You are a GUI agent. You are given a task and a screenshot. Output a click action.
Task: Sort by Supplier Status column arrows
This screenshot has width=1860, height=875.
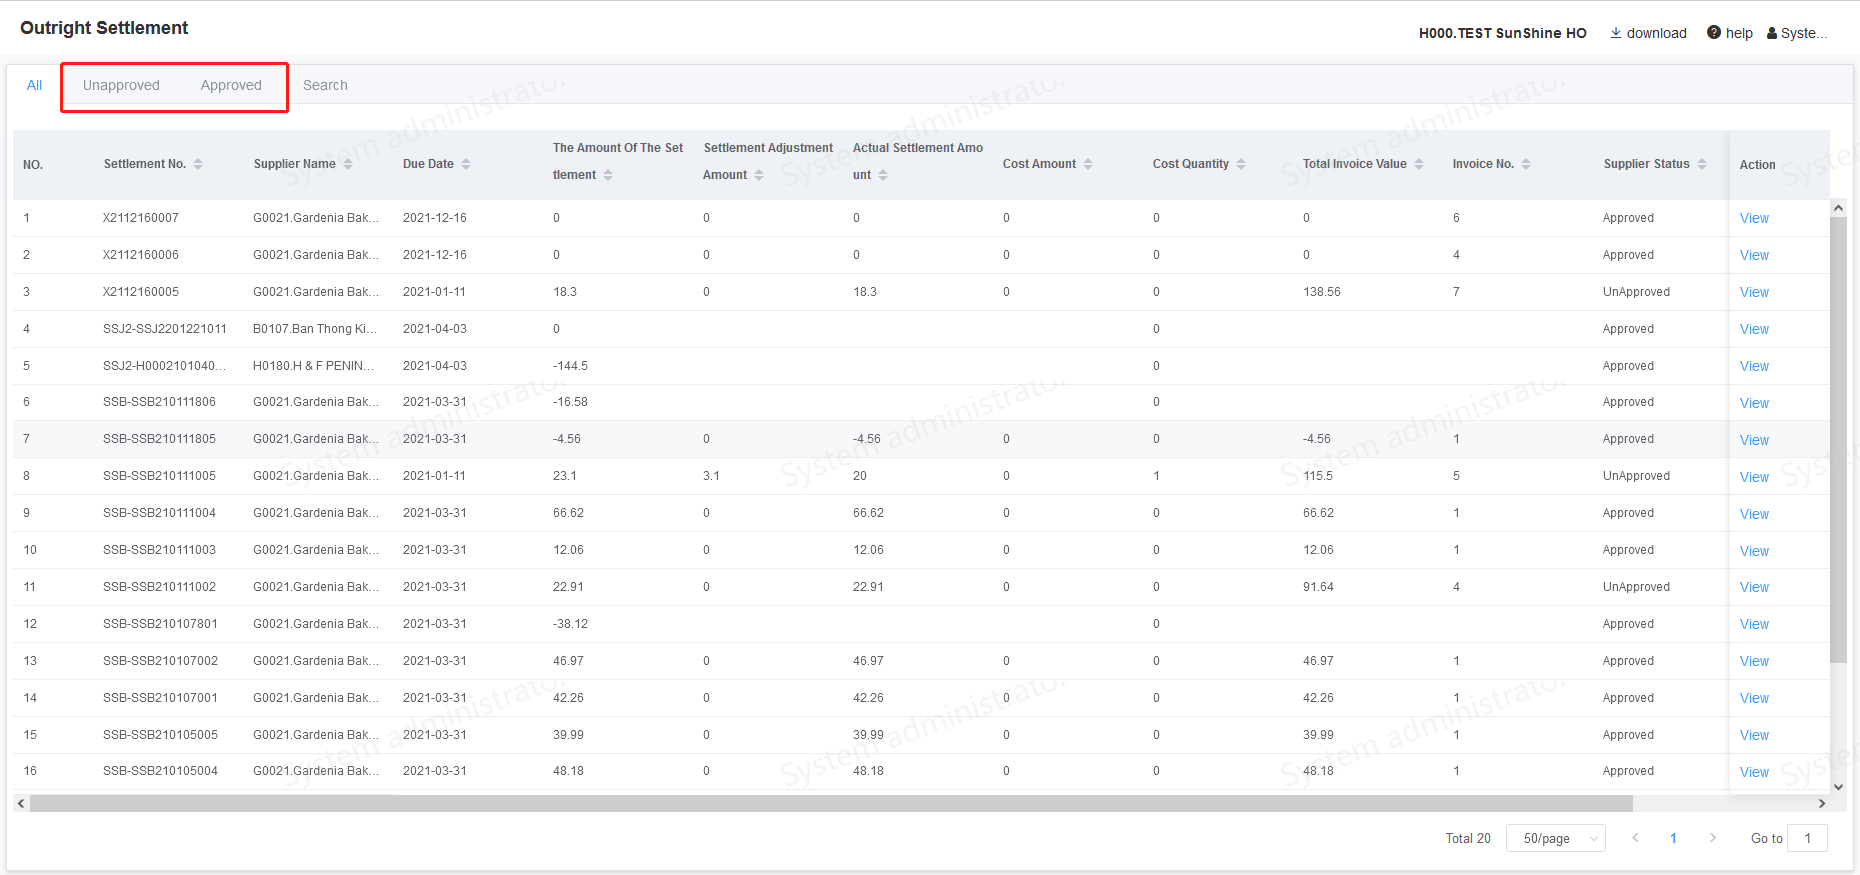1702,164
